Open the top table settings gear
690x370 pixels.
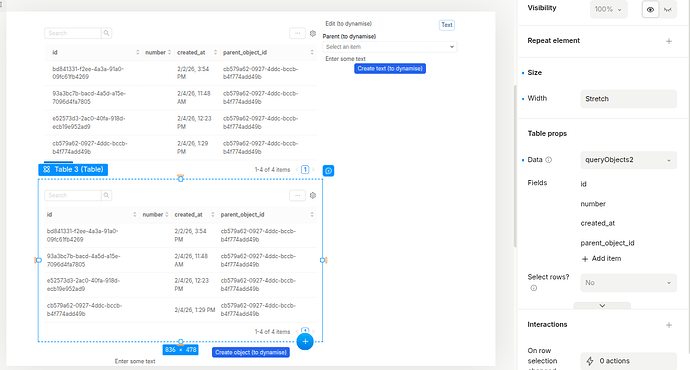[313, 33]
